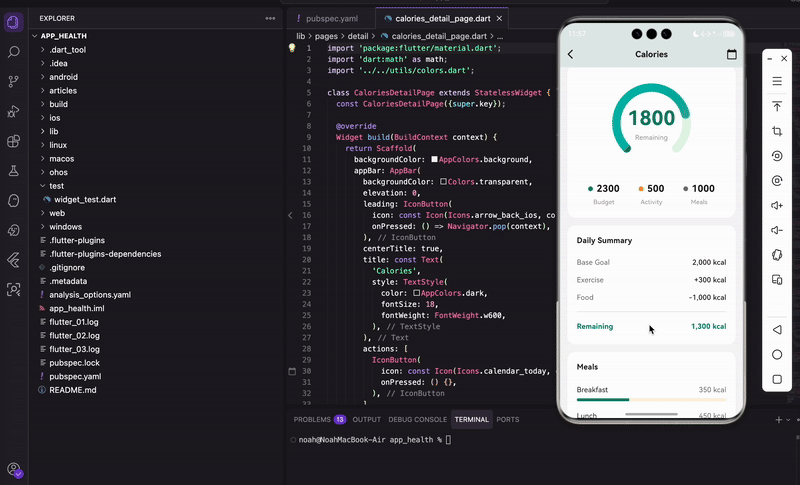Expand the lib folder
The image size is (800, 485).
point(43,132)
